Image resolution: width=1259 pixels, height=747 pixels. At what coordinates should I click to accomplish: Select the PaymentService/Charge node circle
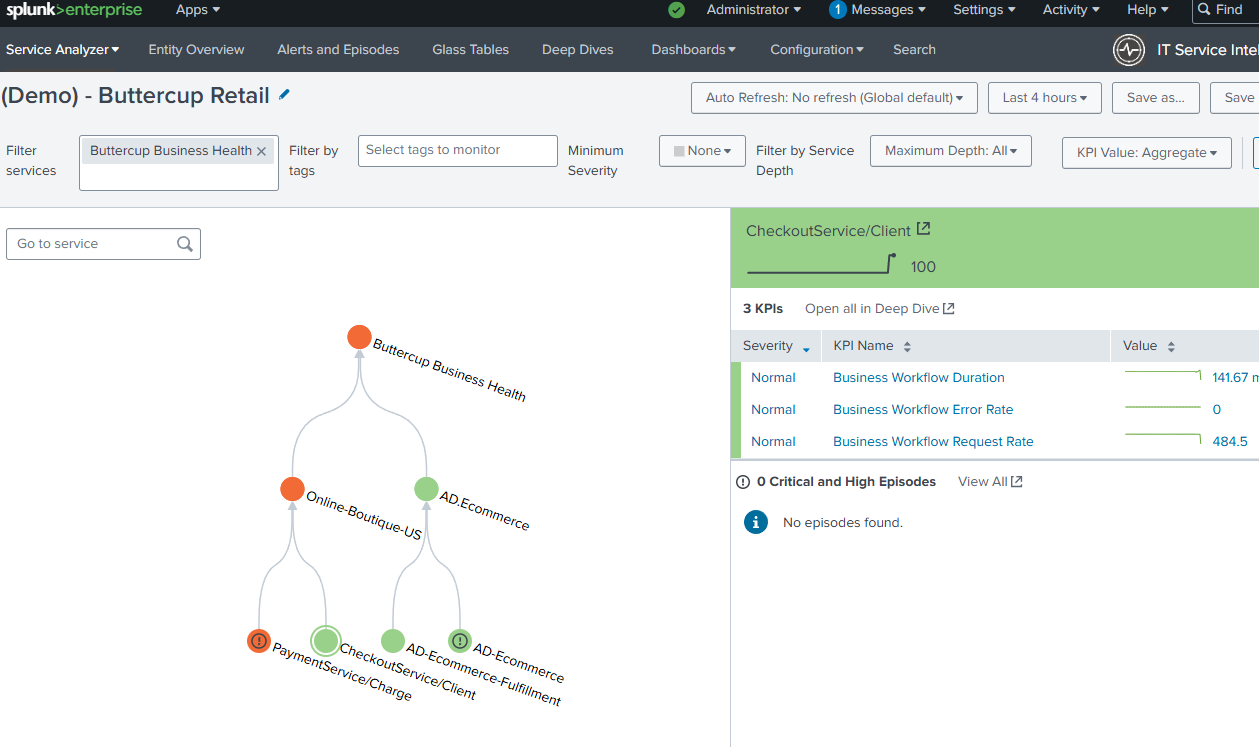259,641
